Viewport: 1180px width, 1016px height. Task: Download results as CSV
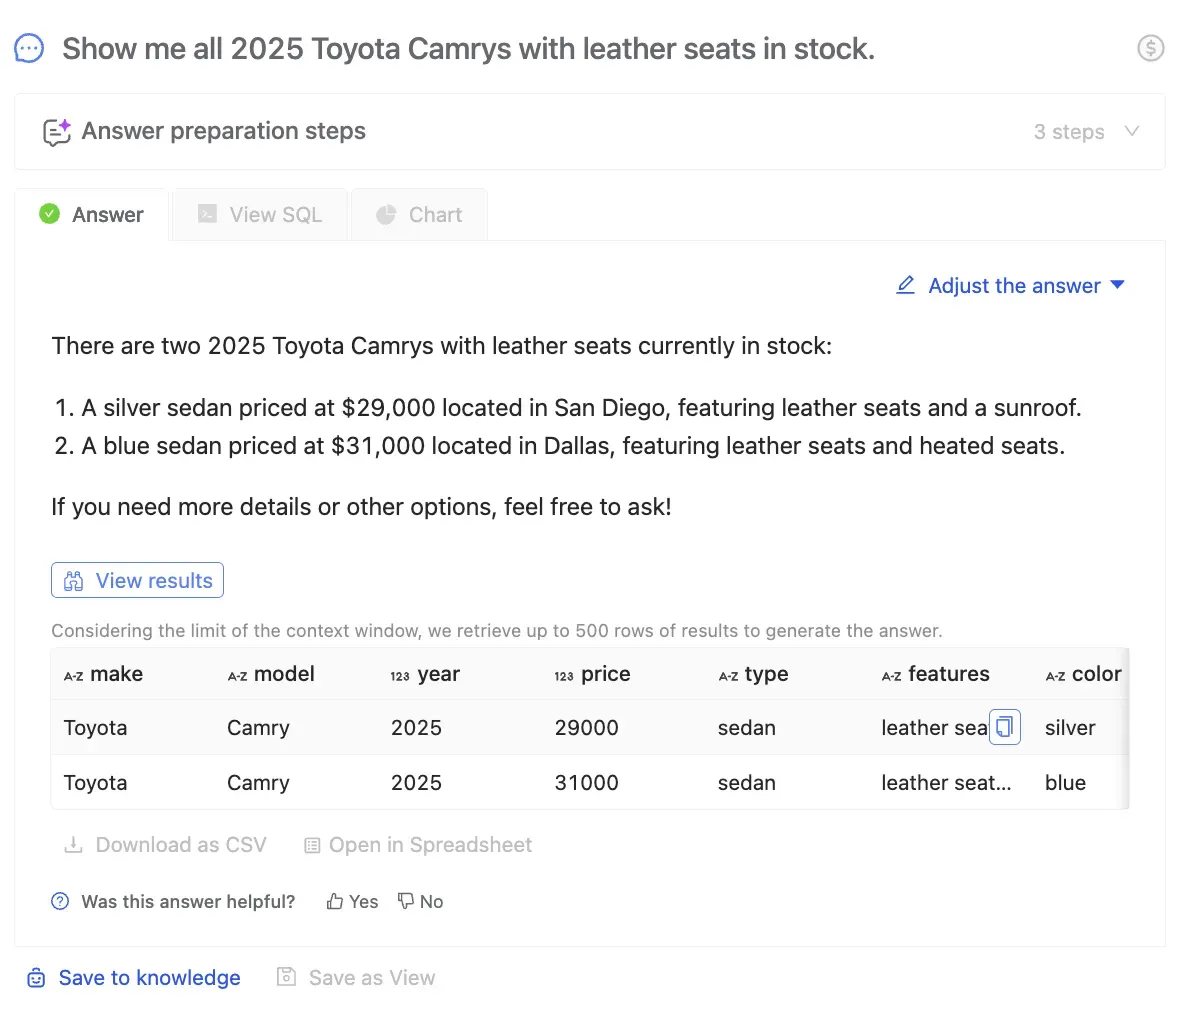[x=166, y=845]
